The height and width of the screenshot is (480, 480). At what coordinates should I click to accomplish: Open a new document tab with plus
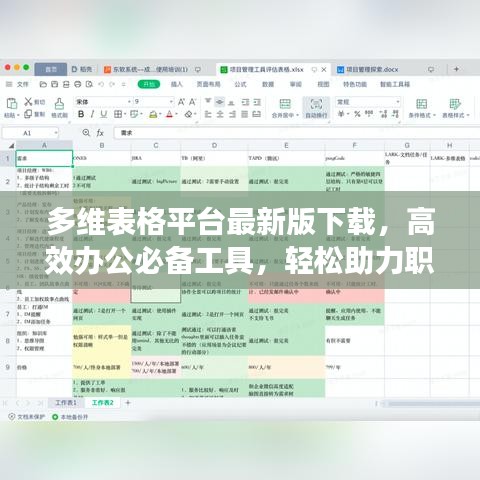pyautogui.click(x=456, y=69)
